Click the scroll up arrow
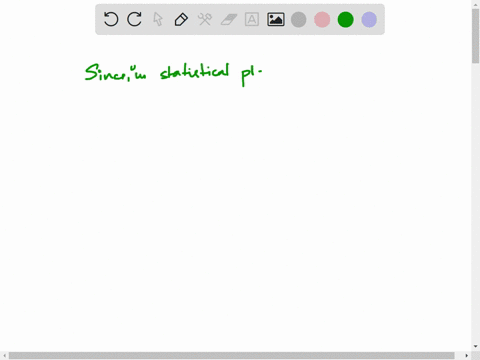Screen dimensions: 480x360 click(476, 4)
